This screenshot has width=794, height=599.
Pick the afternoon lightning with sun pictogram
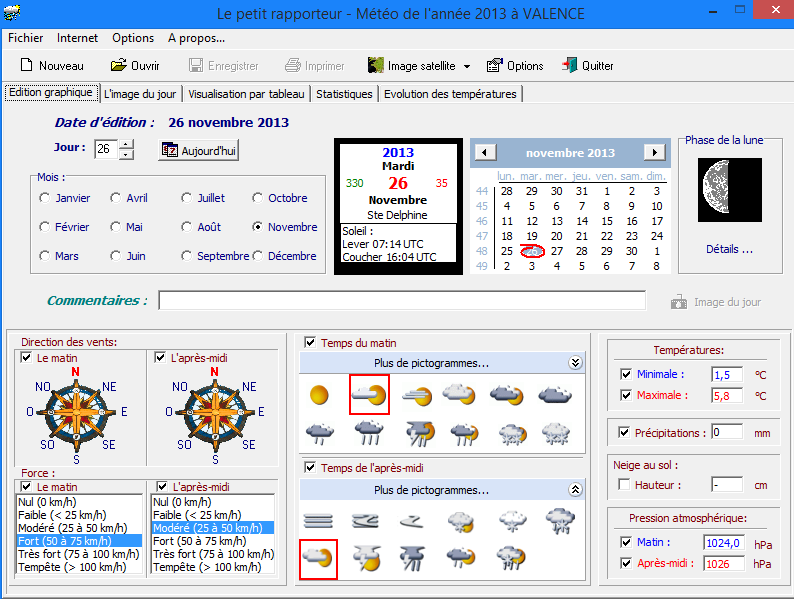click(x=366, y=558)
